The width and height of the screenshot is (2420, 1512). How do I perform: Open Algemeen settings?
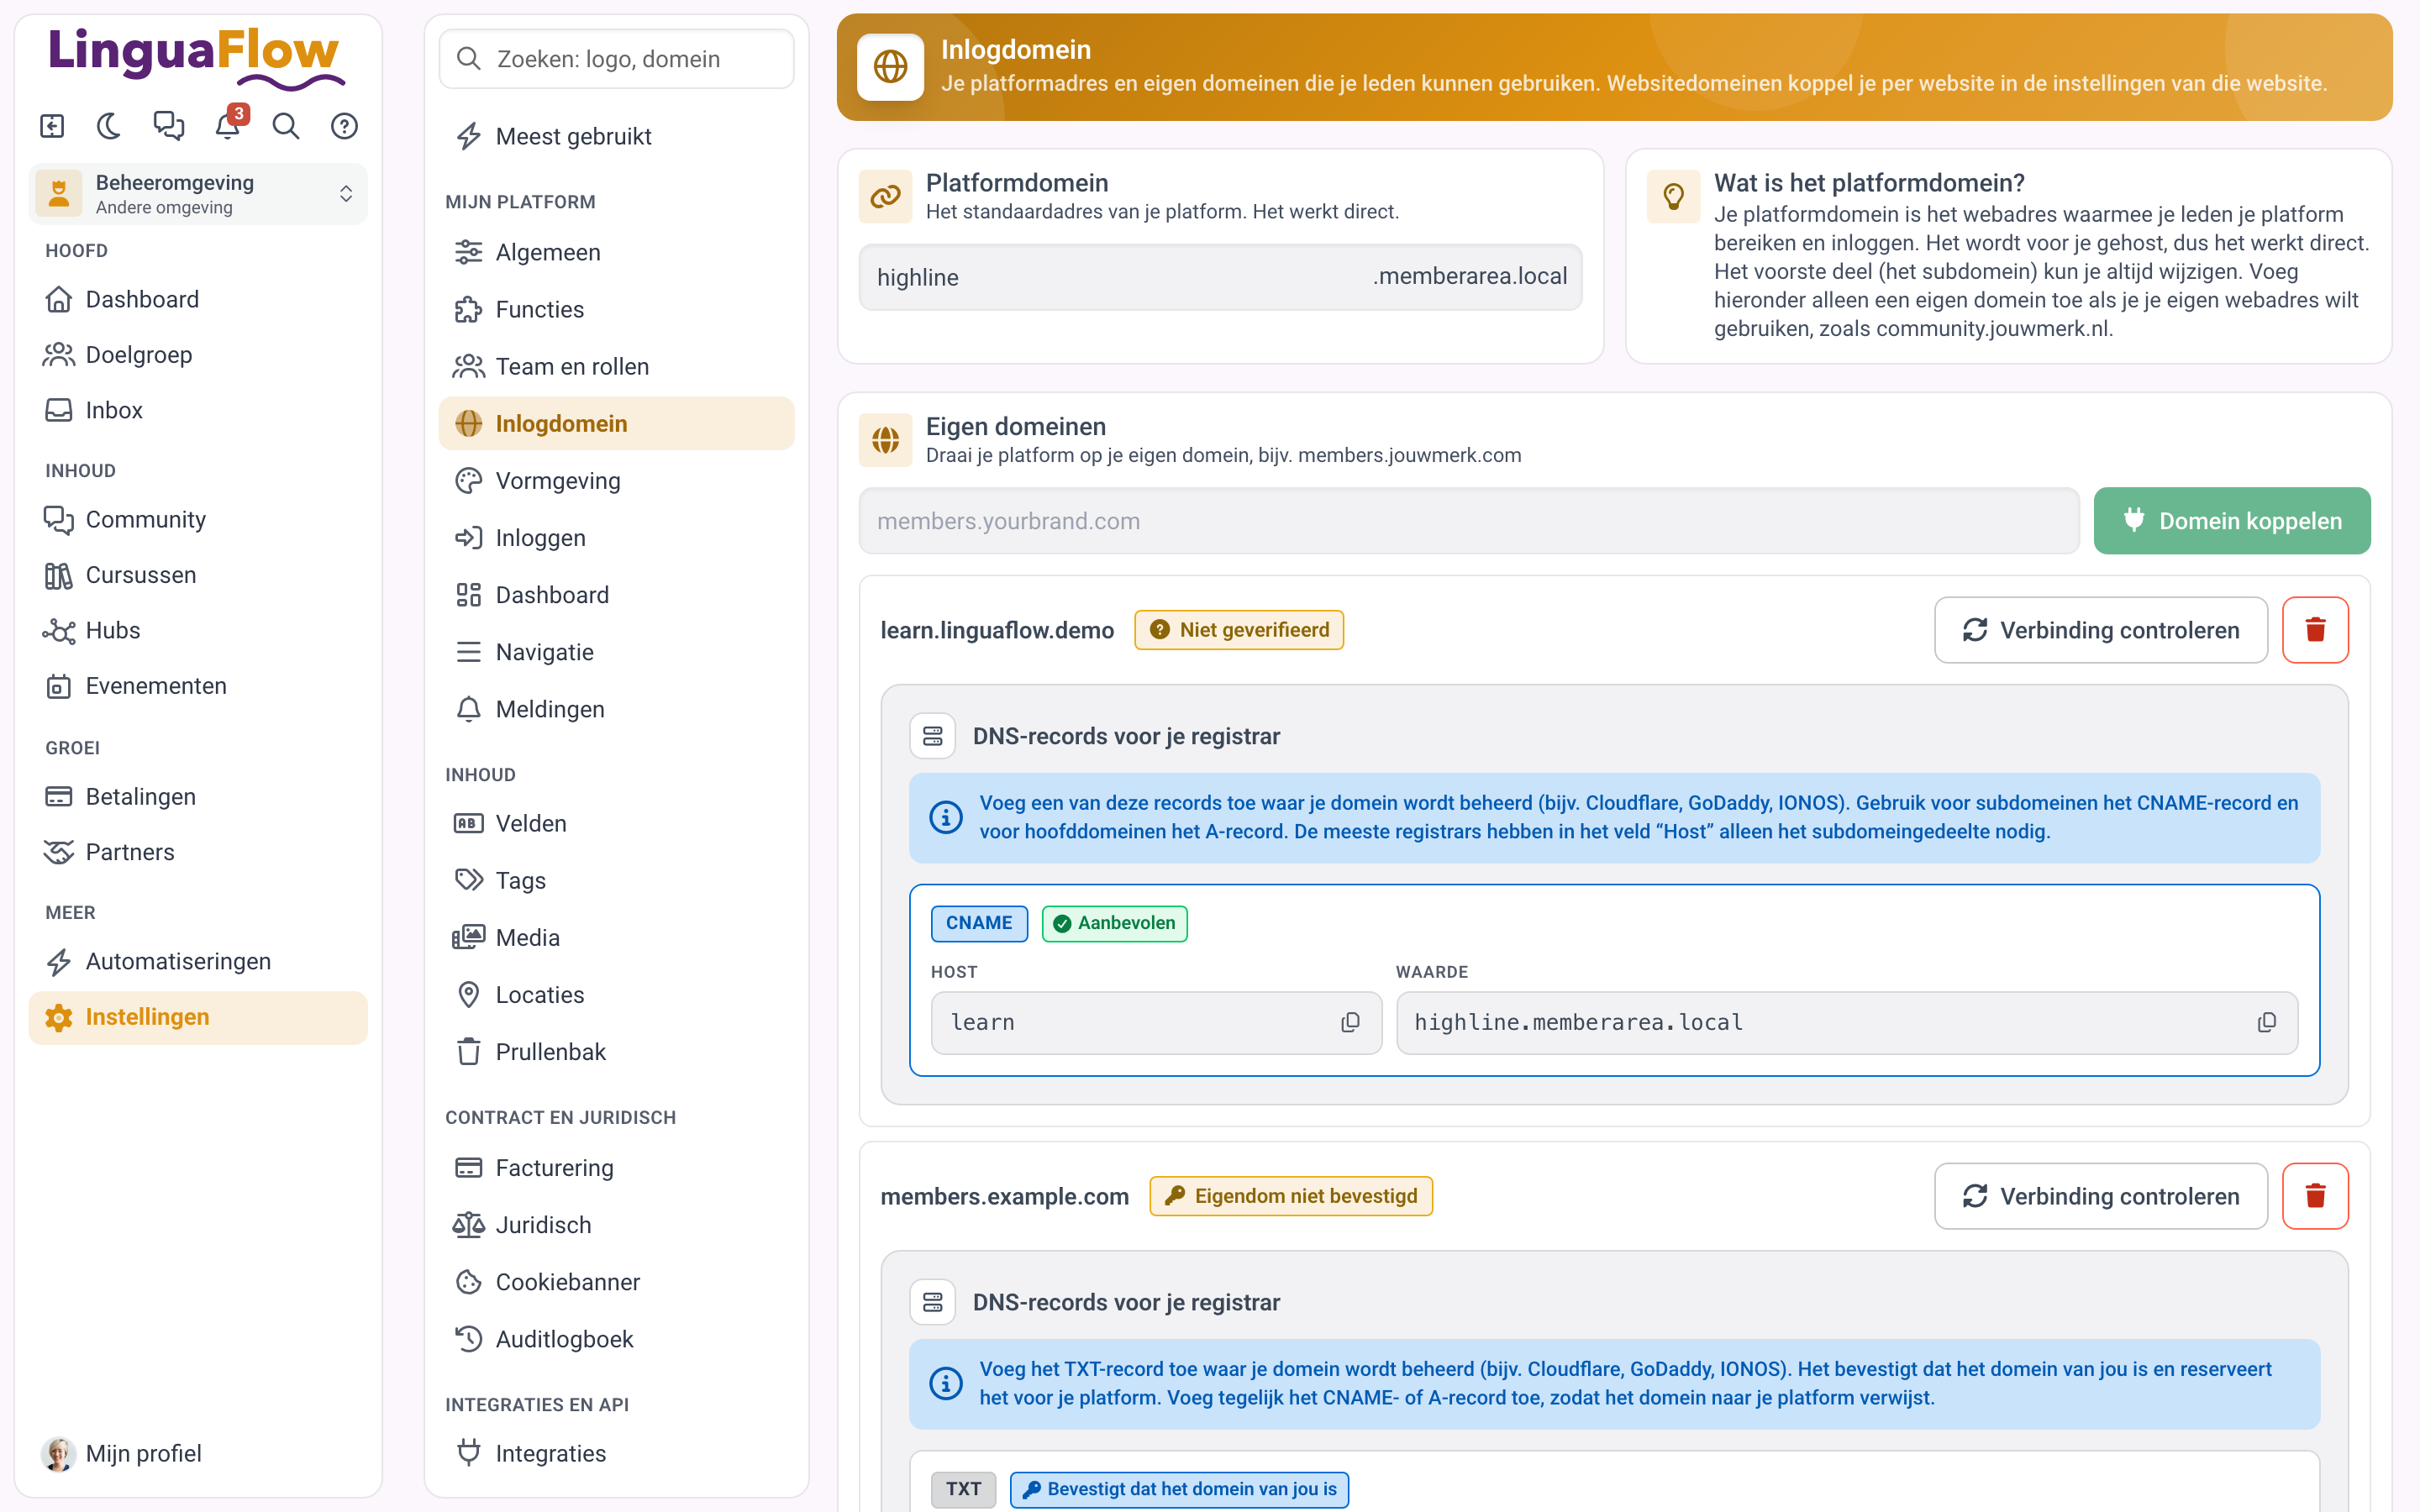point(616,252)
